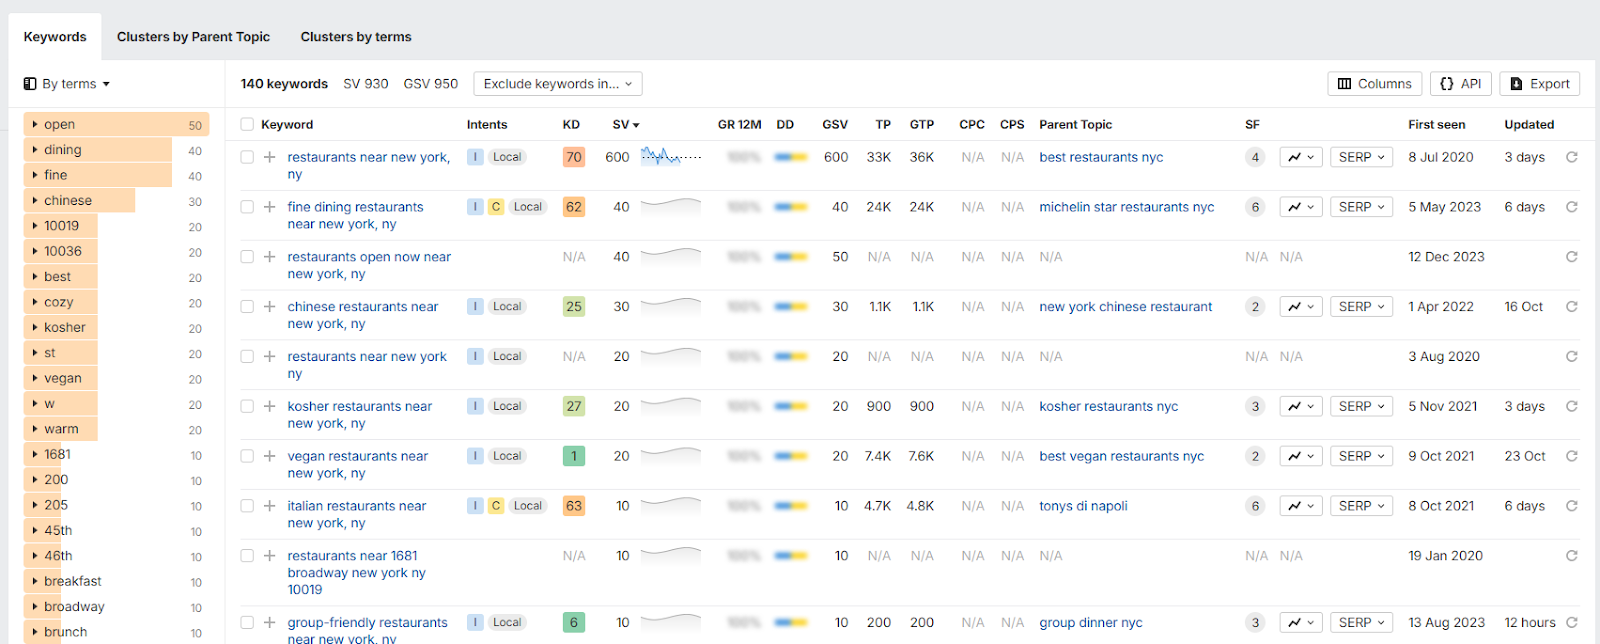This screenshot has height=644, width=1600.
Task: Open trend chart dropdown for michelin star row
Action: pos(1301,207)
